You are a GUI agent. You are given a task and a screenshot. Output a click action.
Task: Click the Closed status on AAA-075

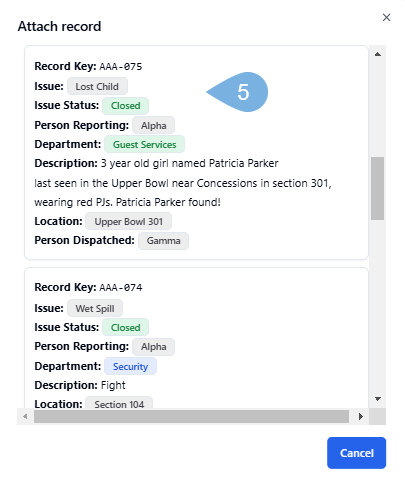[125, 106]
